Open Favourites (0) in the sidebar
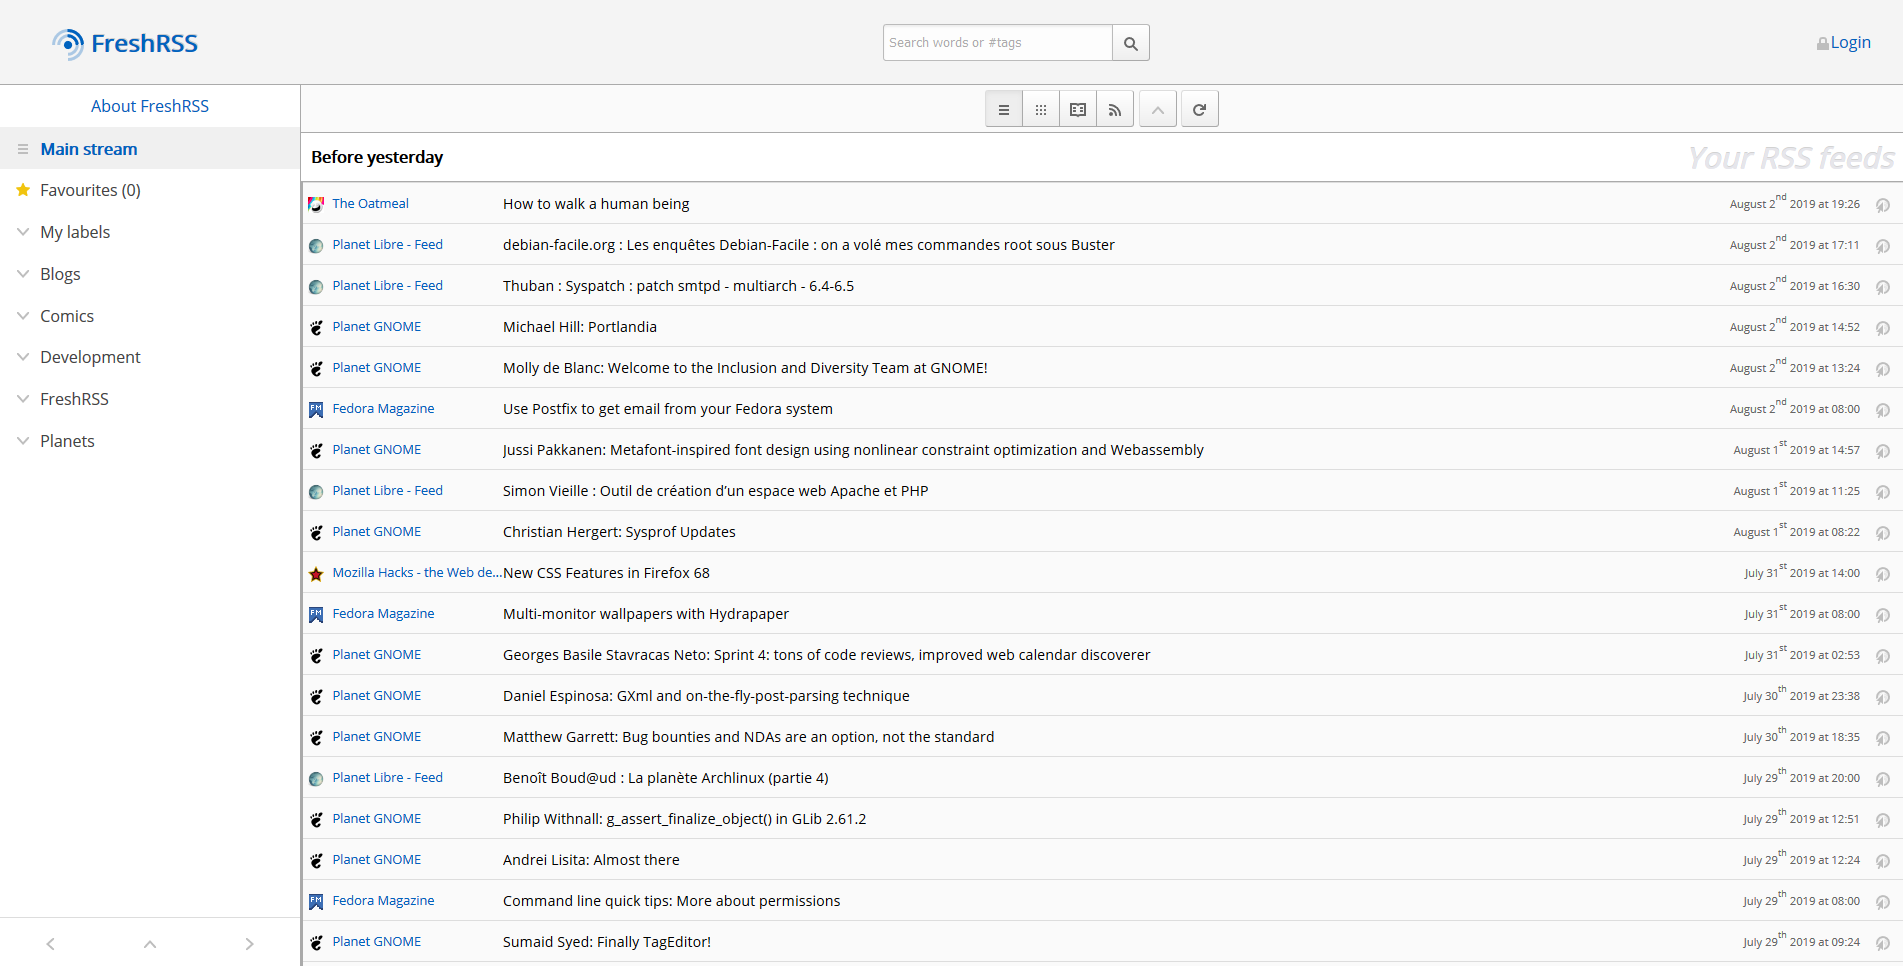The width and height of the screenshot is (1903, 966). click(x=90, y=190)
